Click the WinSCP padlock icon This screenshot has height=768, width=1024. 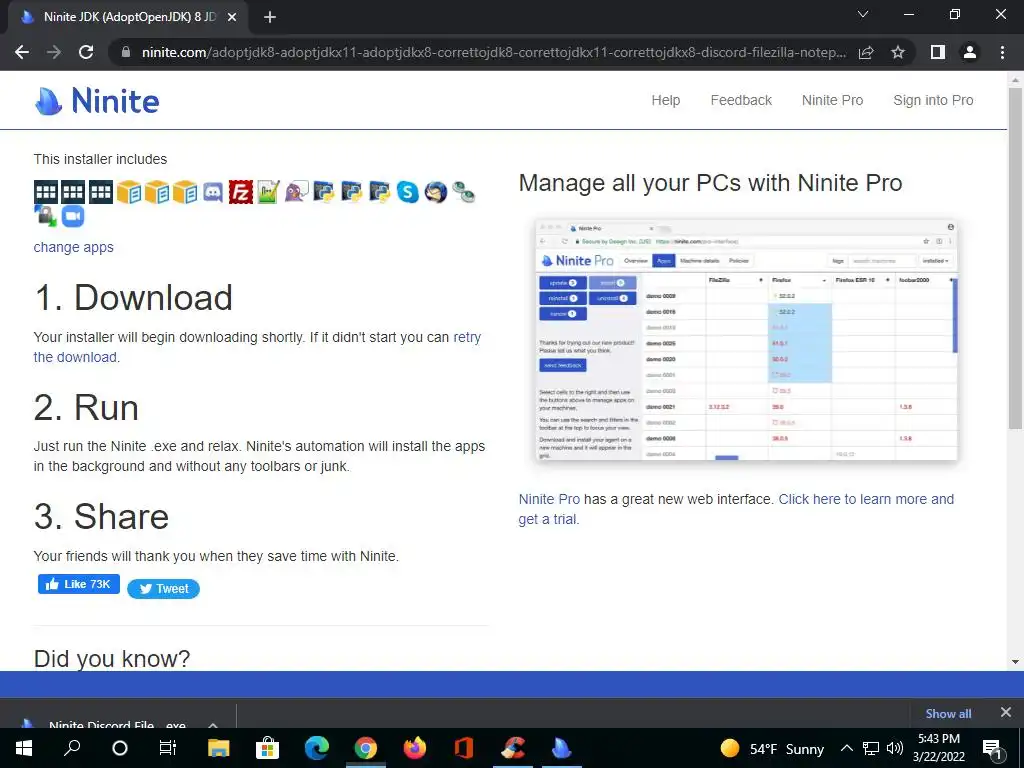pyautogui.click(x=45, y=216)
